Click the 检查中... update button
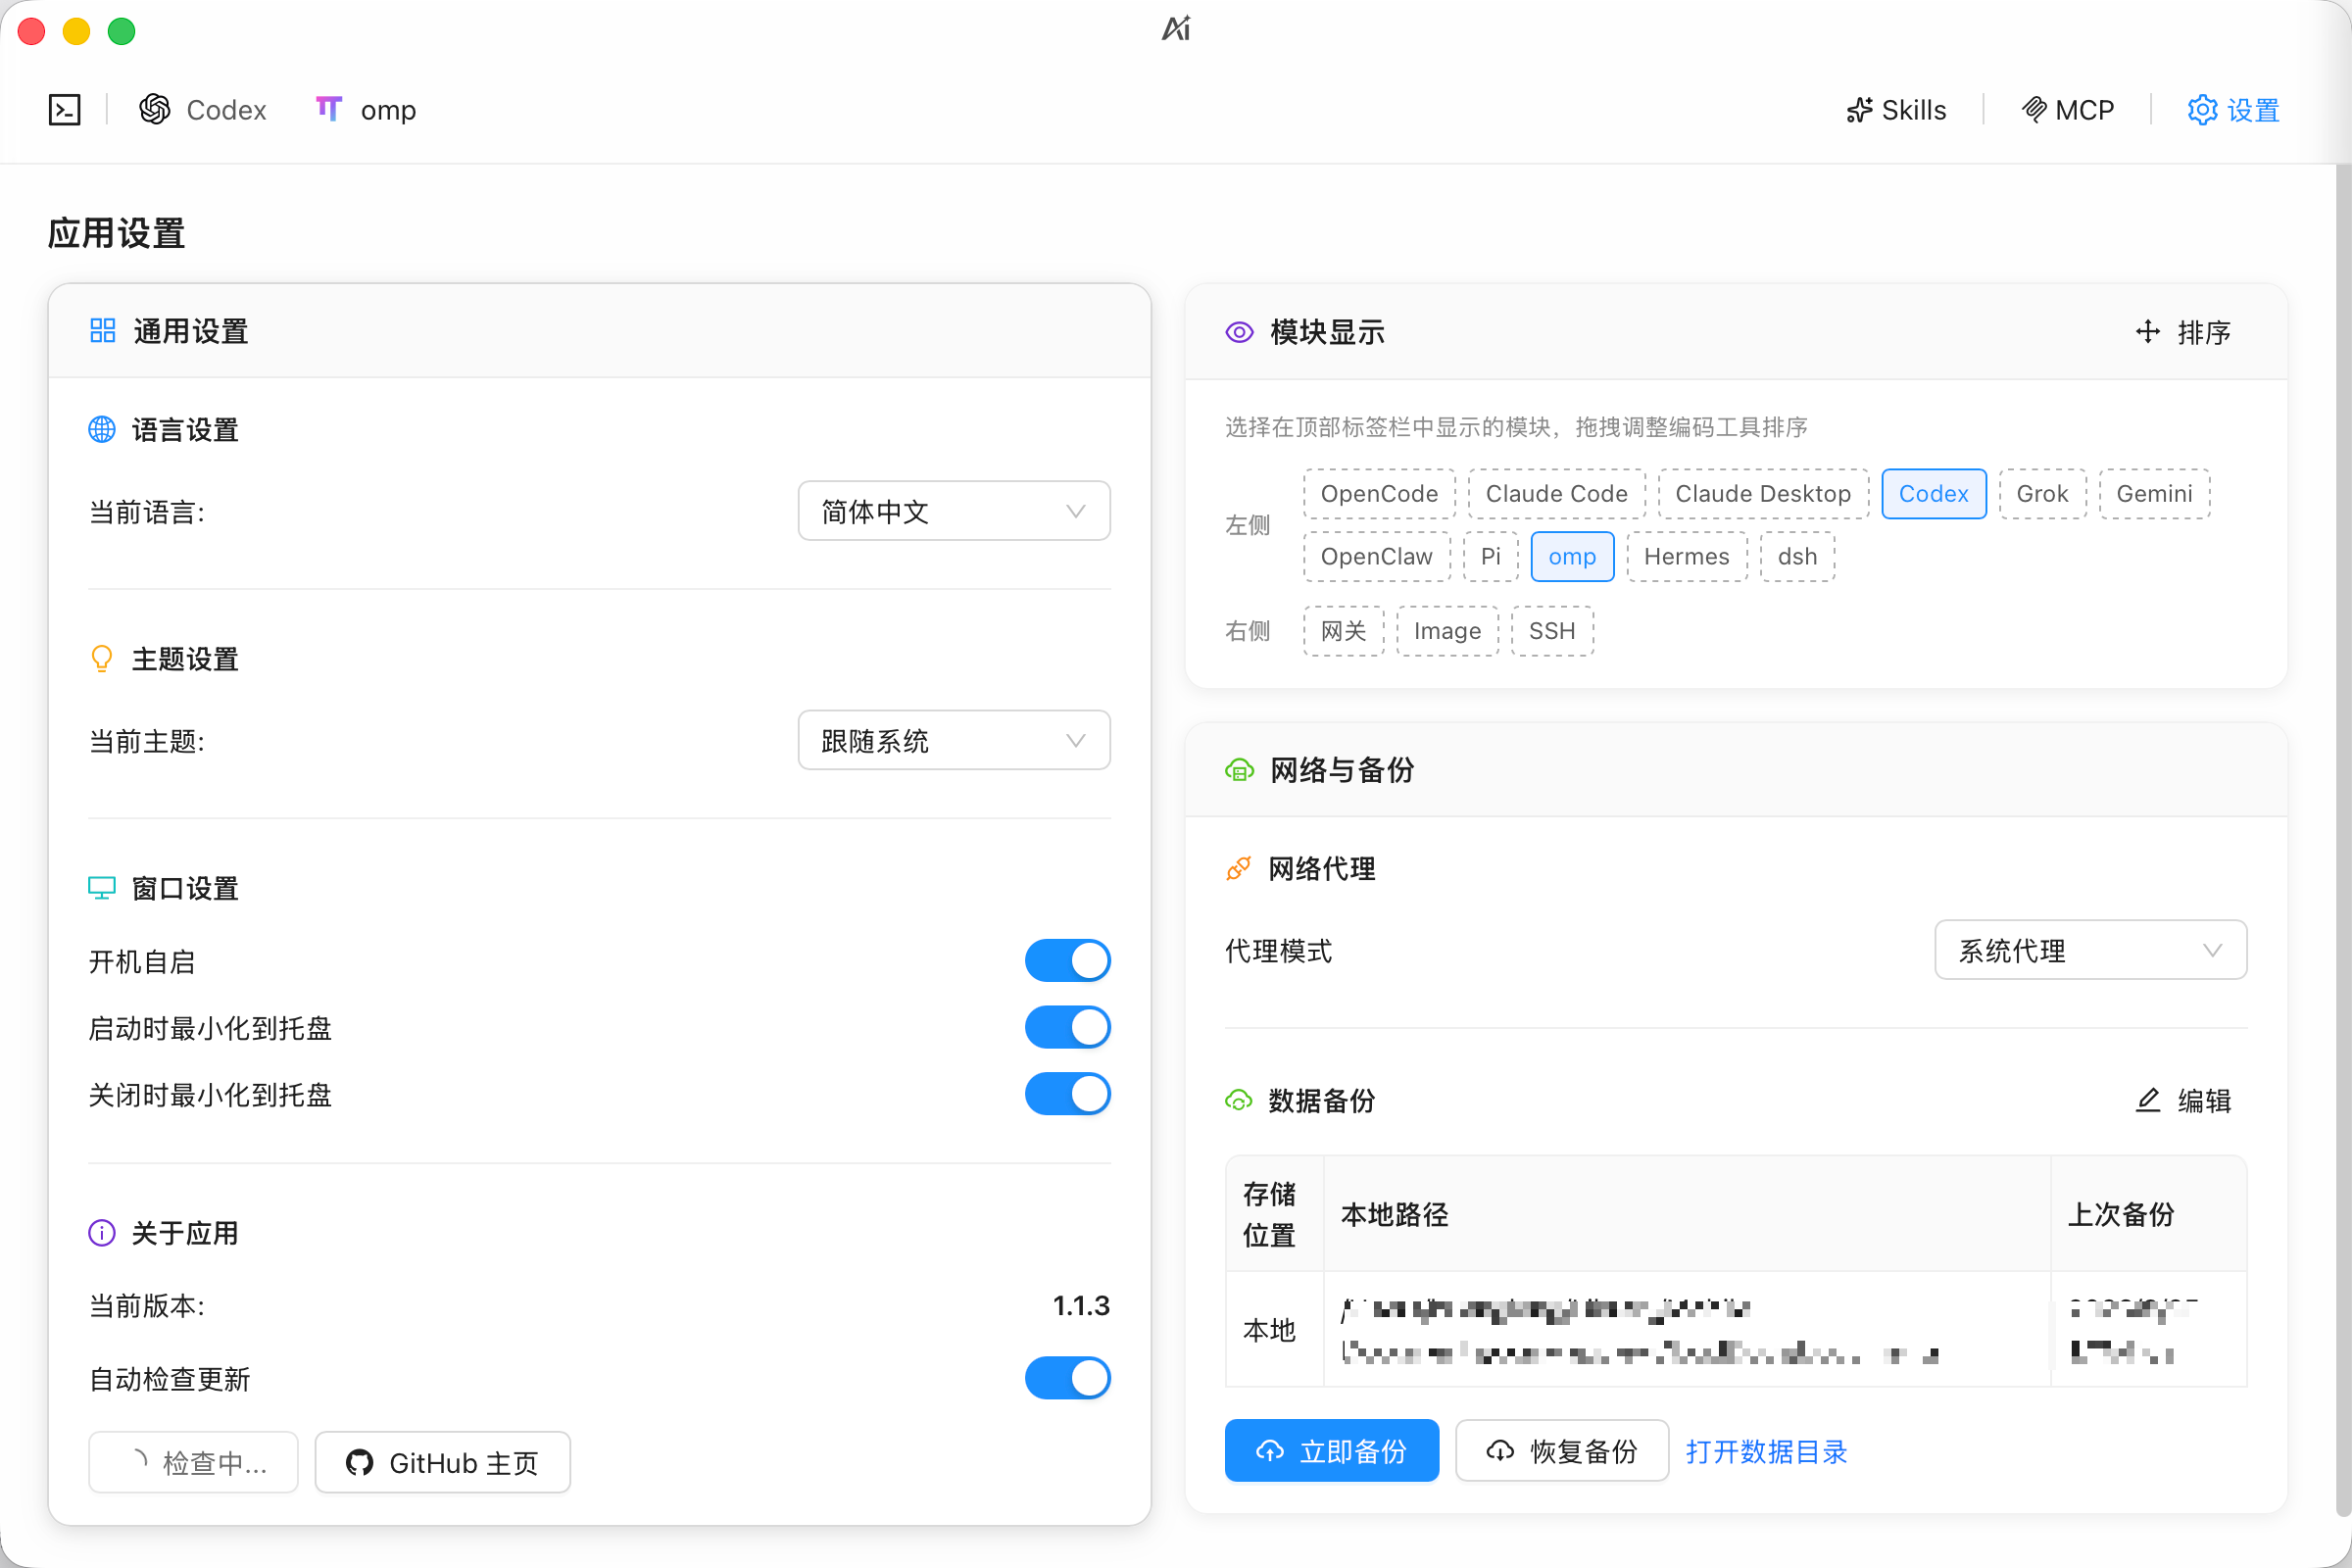2352x1568 pixels. [x=193, y=1463]
